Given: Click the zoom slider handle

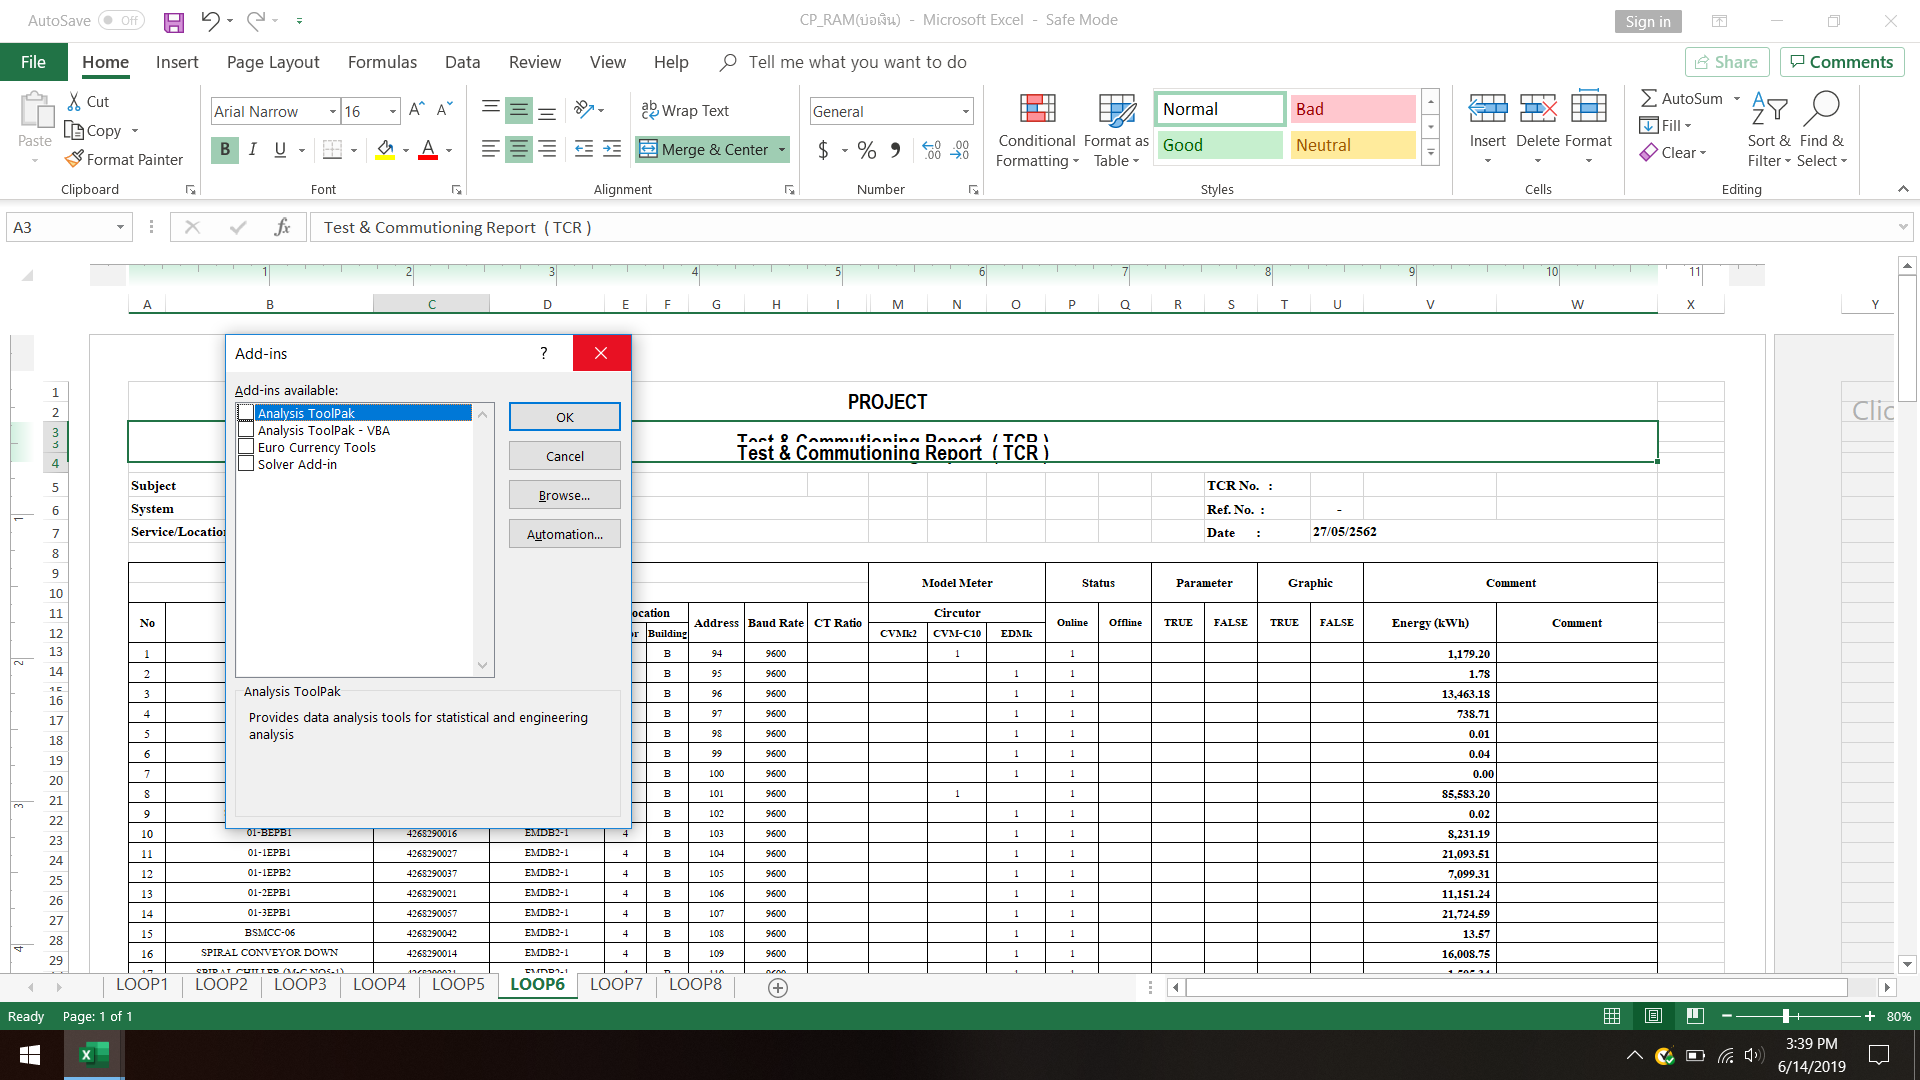Looking at the screenshot, I should [x=1786, y=1016].
